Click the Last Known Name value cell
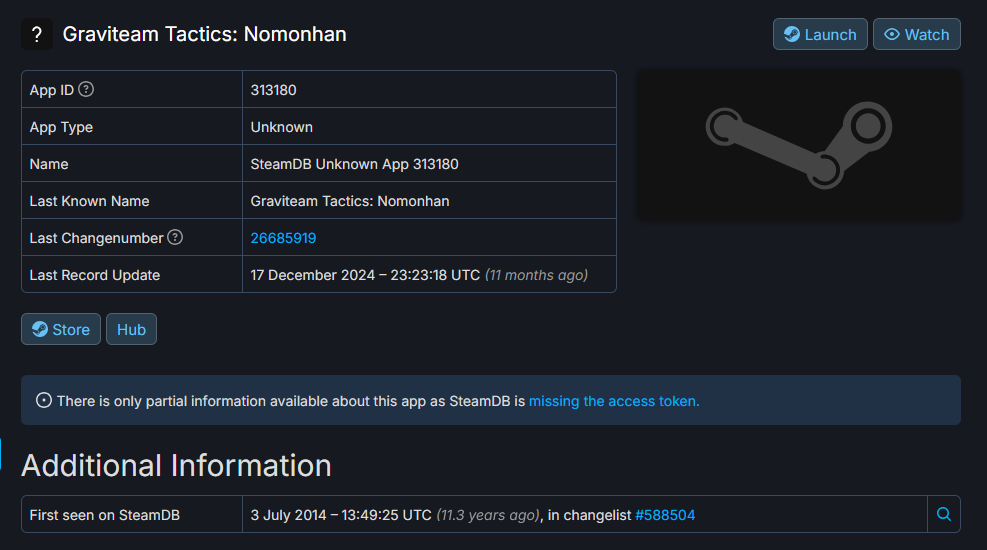This screenshot has width=987, height=550. (x=350, y=201)
